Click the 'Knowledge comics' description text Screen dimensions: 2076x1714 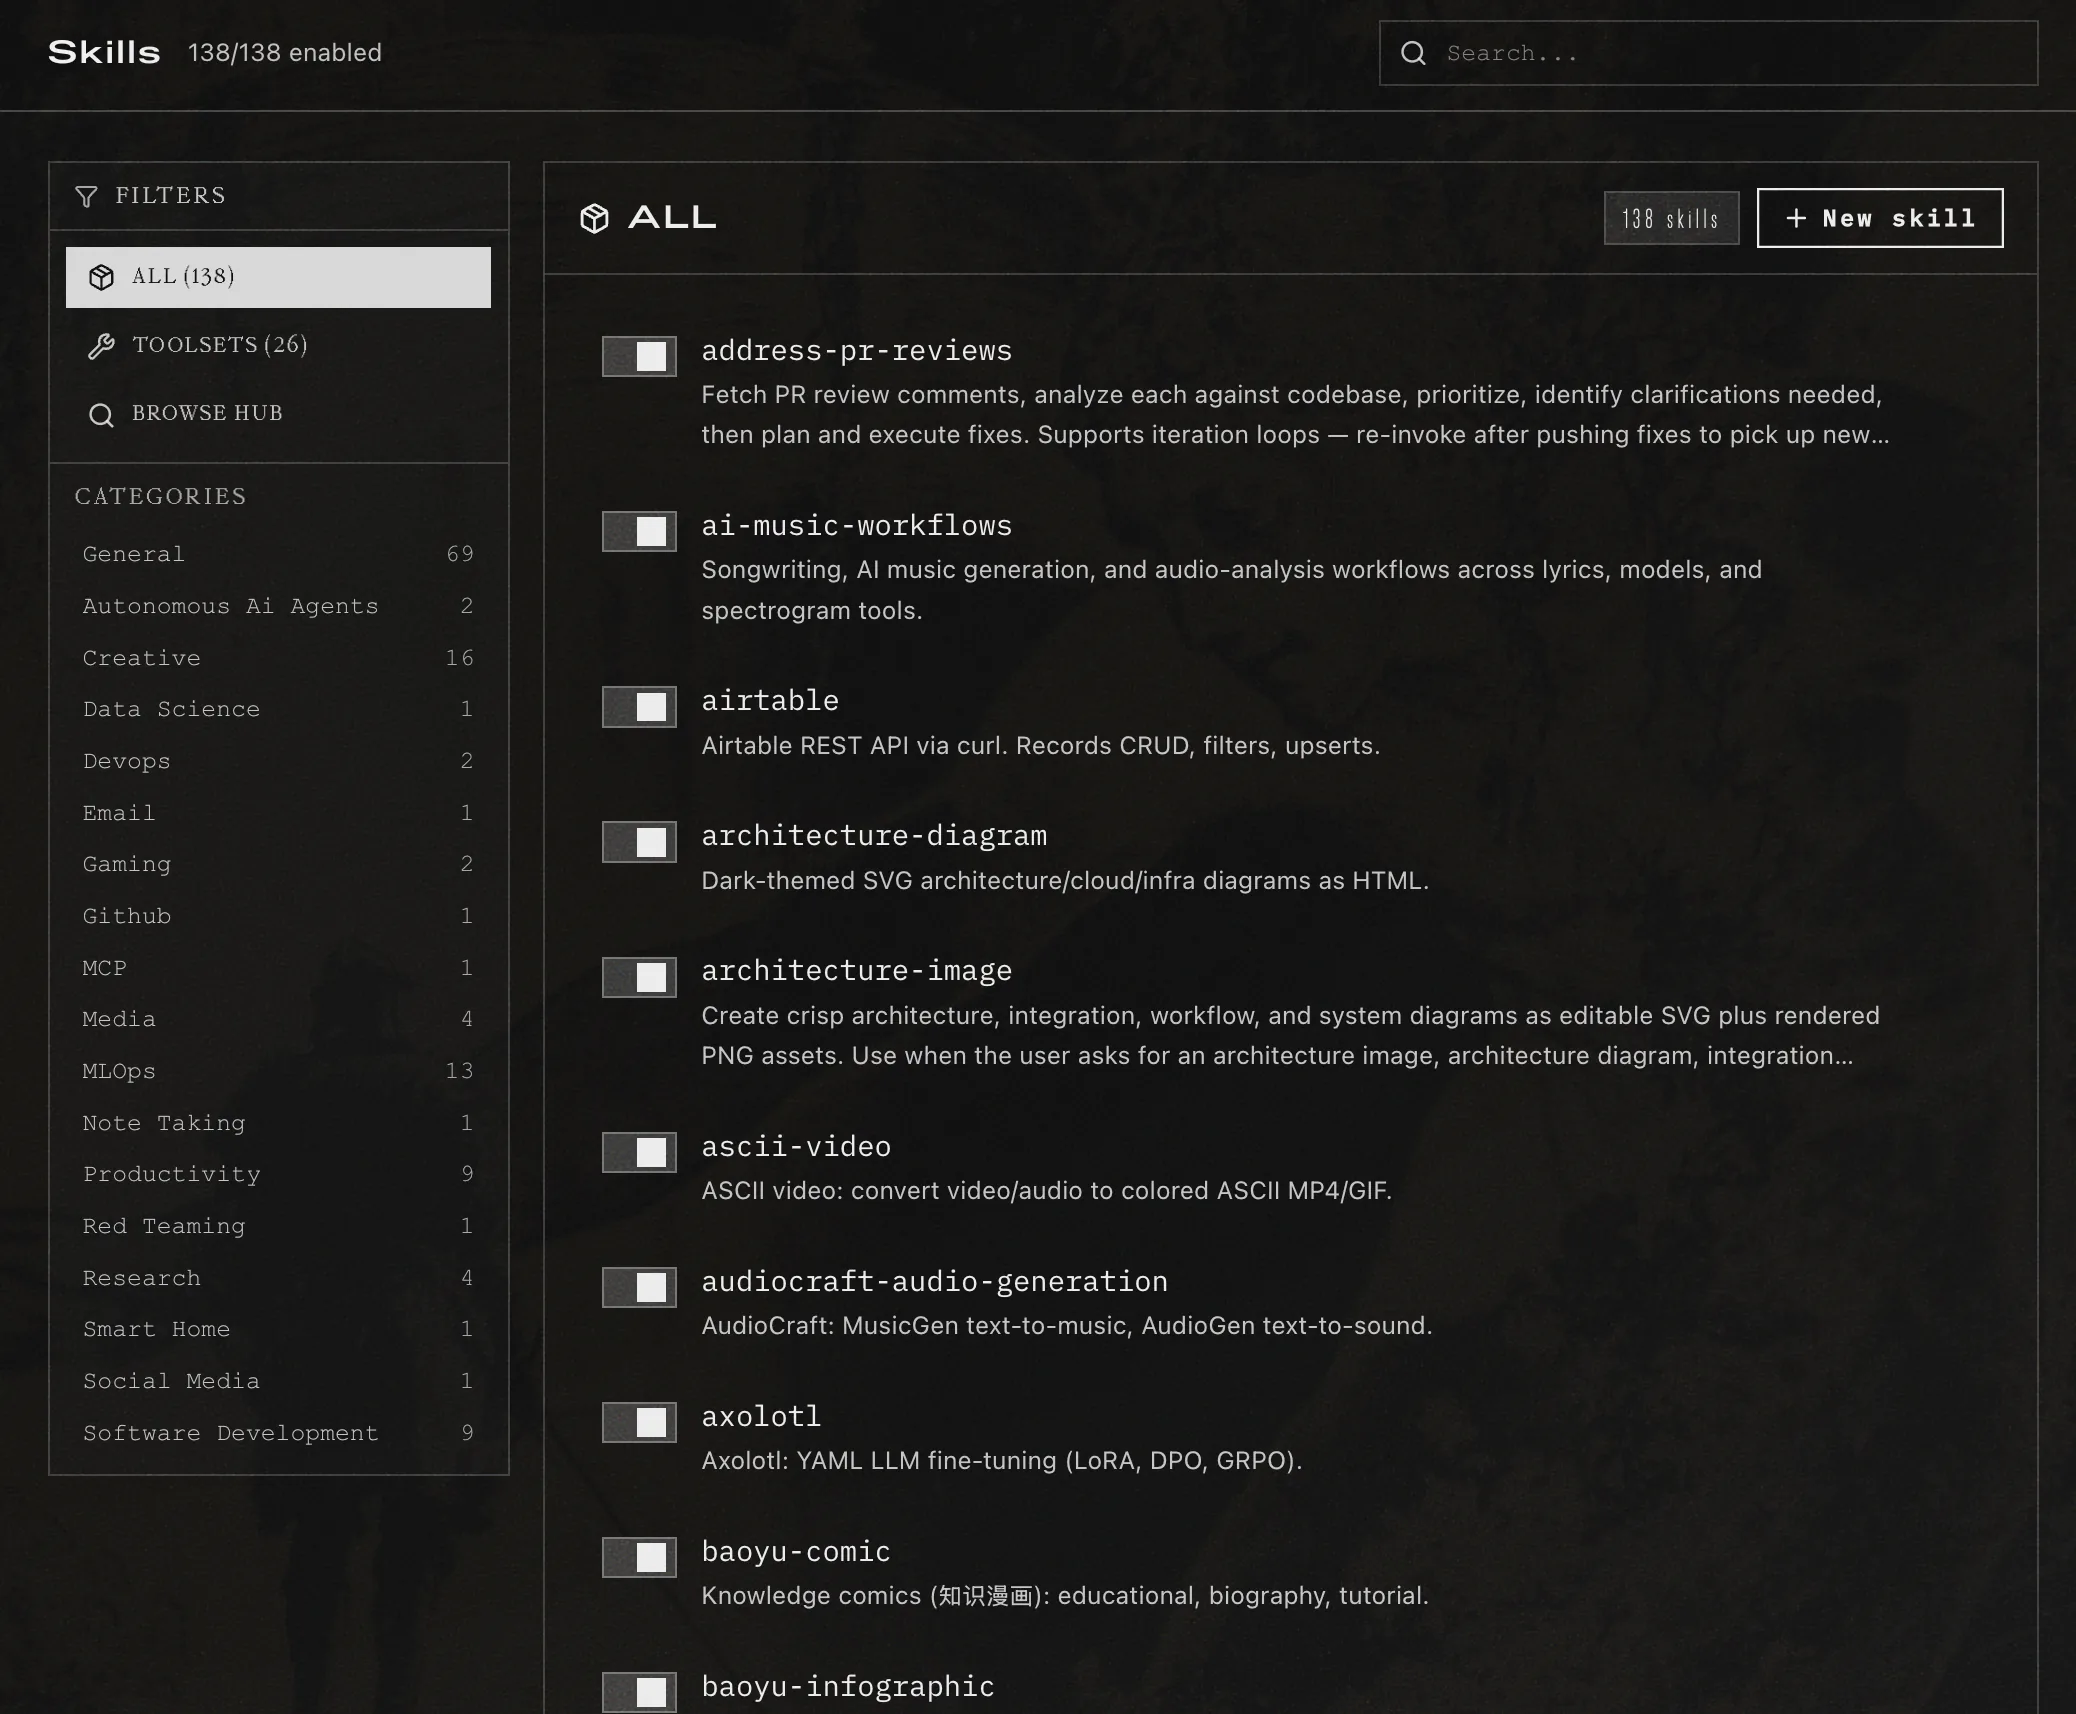[1065, 1596]
